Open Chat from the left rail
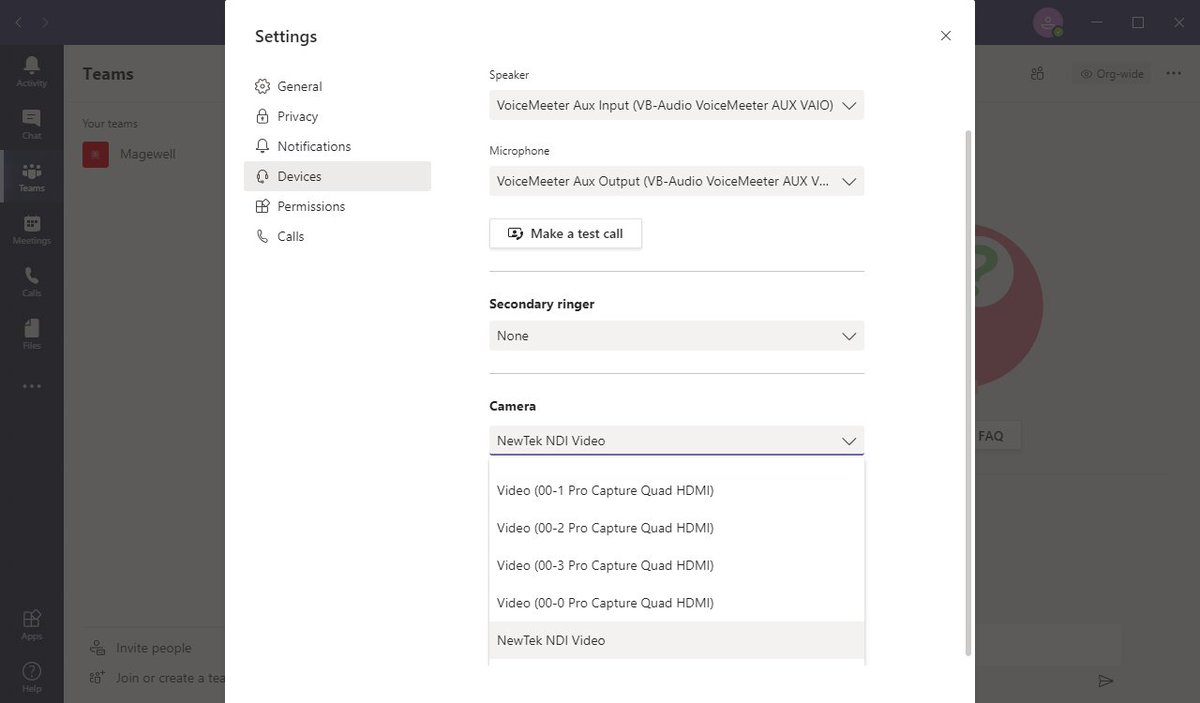1200x703 pixels. tap(31, 124)
